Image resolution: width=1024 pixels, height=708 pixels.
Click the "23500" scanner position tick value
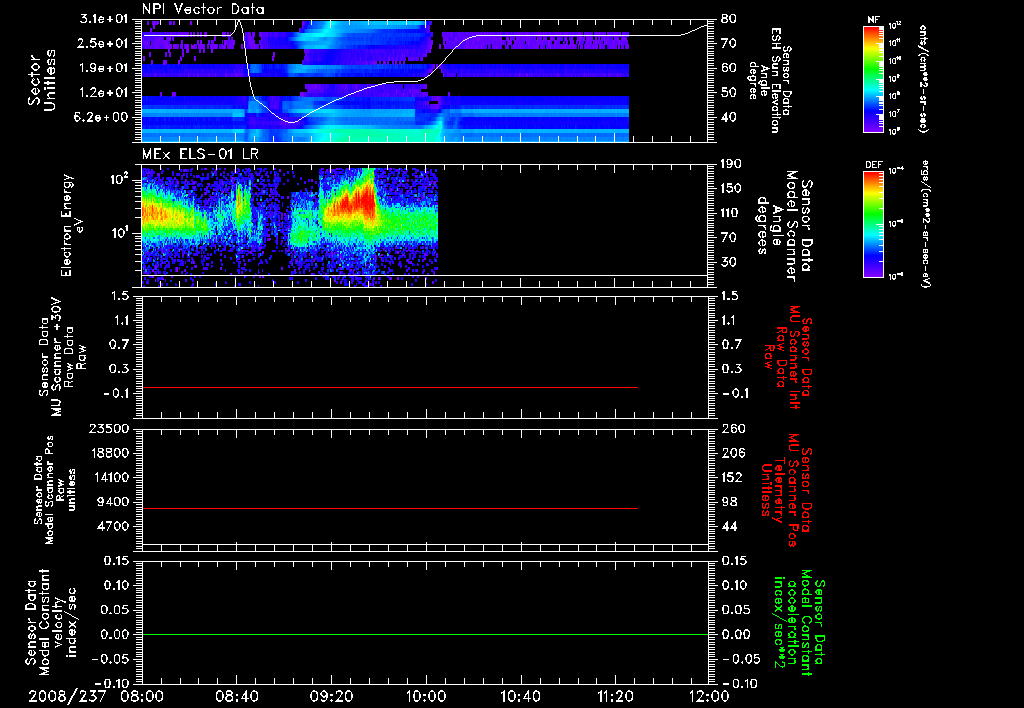[108, 428]
